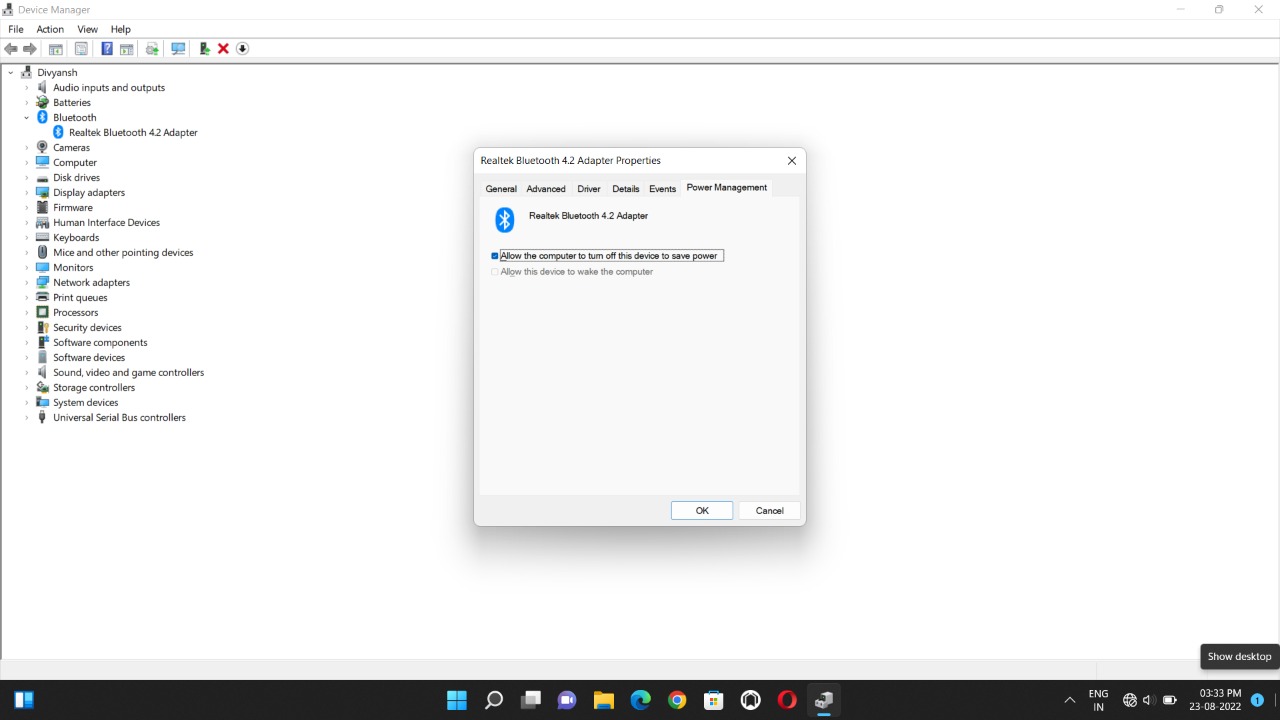1280x720 pixels.
Task: Toggle the Show/Hide Console Tree toolbar icon
Action: pyautogui.click(x=56, y=48)
